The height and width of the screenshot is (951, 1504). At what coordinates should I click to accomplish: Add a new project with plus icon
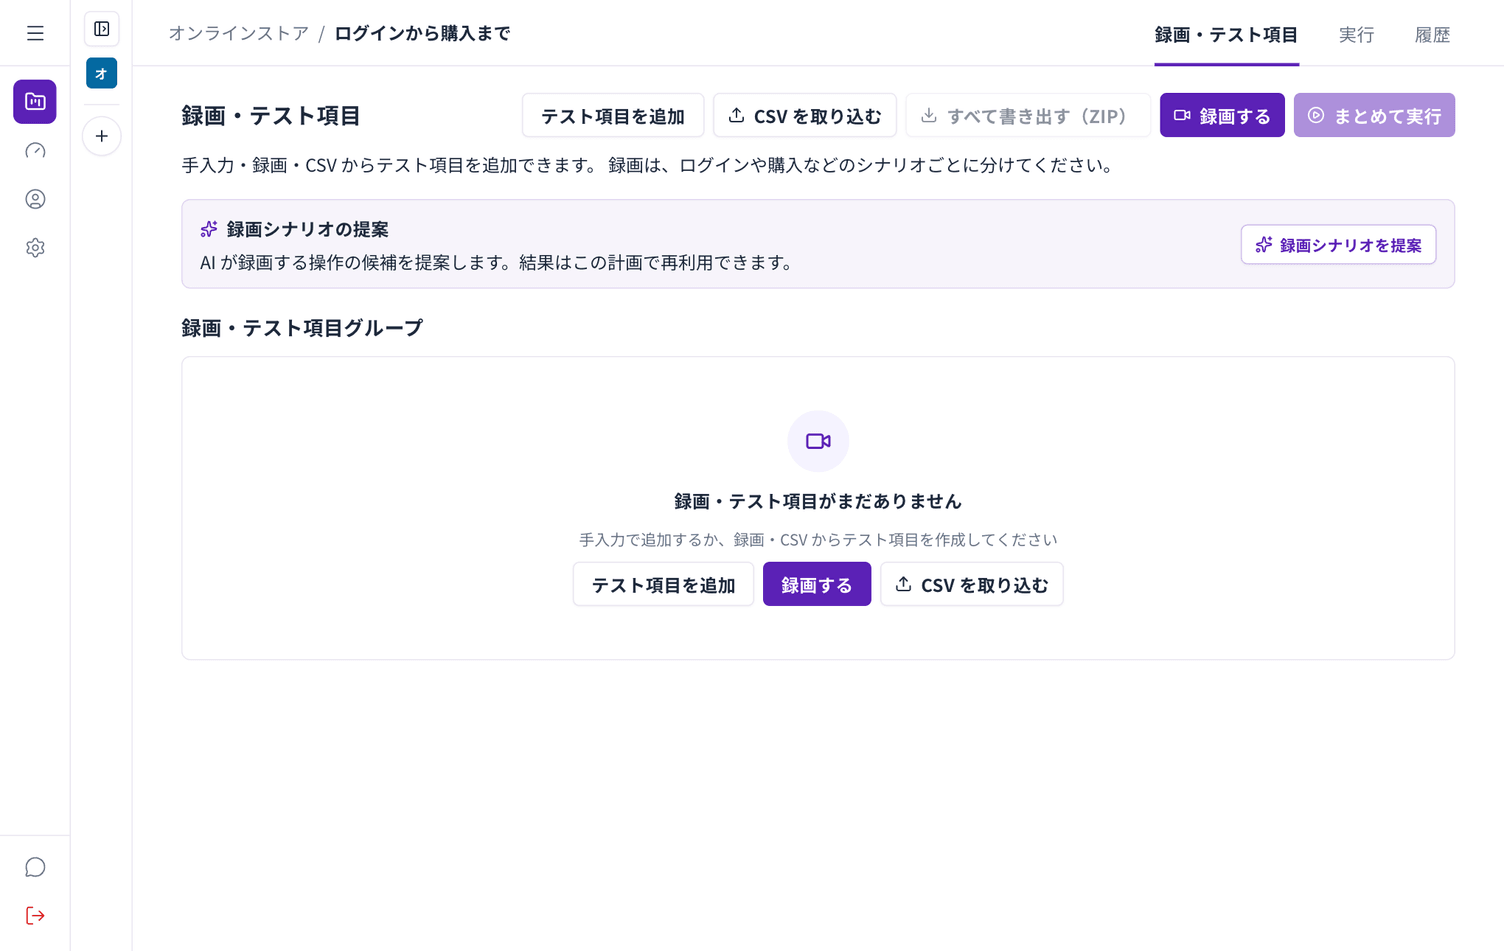[x=101, y=136]
